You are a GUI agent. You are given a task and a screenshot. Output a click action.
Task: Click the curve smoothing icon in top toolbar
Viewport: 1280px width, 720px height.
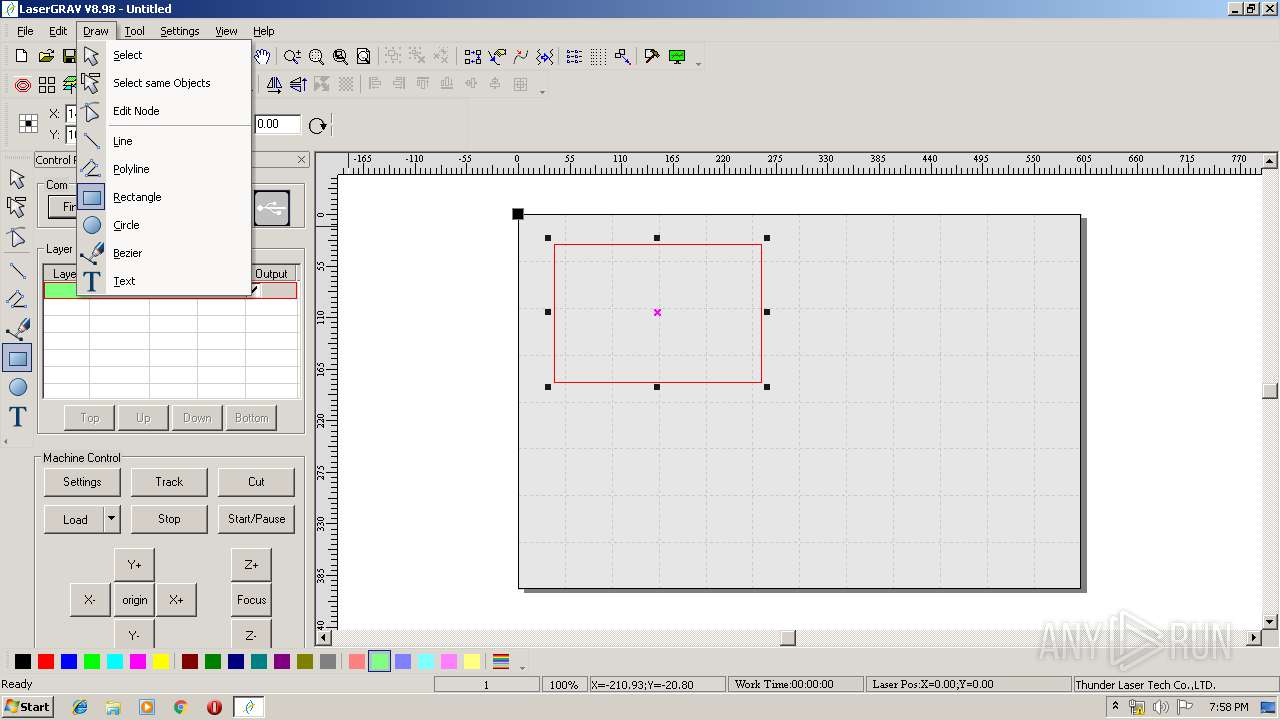click(x=521, y=57)
